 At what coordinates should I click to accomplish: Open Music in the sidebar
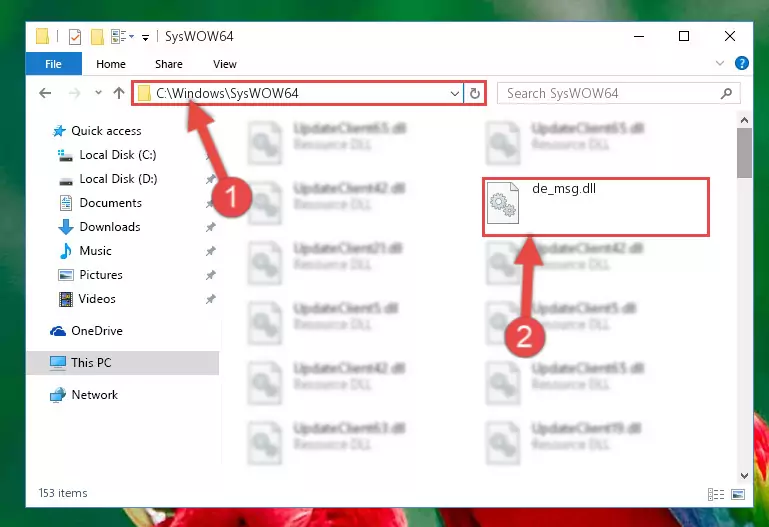coord(95,251)
